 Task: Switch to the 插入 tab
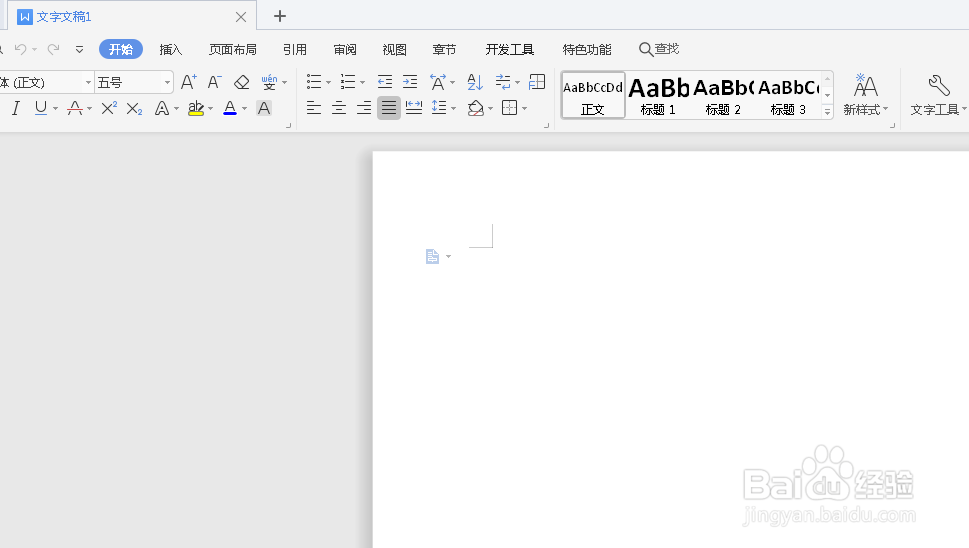pos(171,49)
